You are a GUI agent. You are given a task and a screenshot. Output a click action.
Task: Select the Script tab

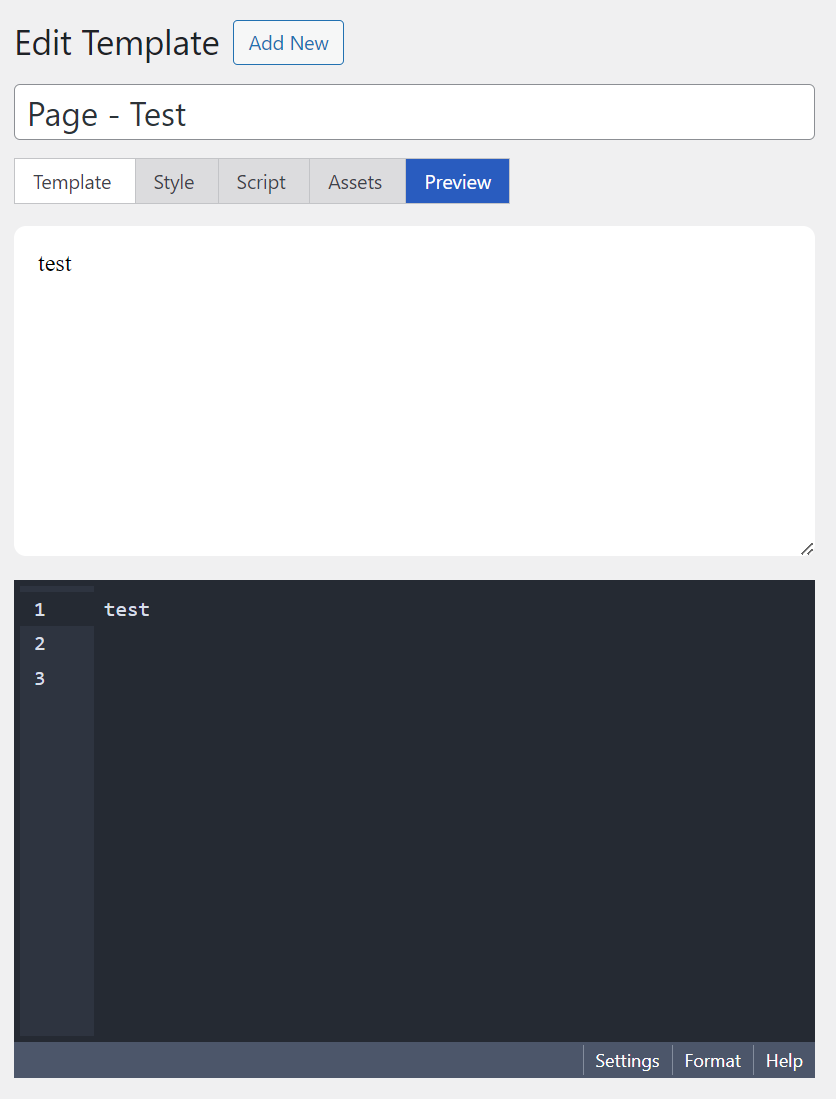point(263,182)
